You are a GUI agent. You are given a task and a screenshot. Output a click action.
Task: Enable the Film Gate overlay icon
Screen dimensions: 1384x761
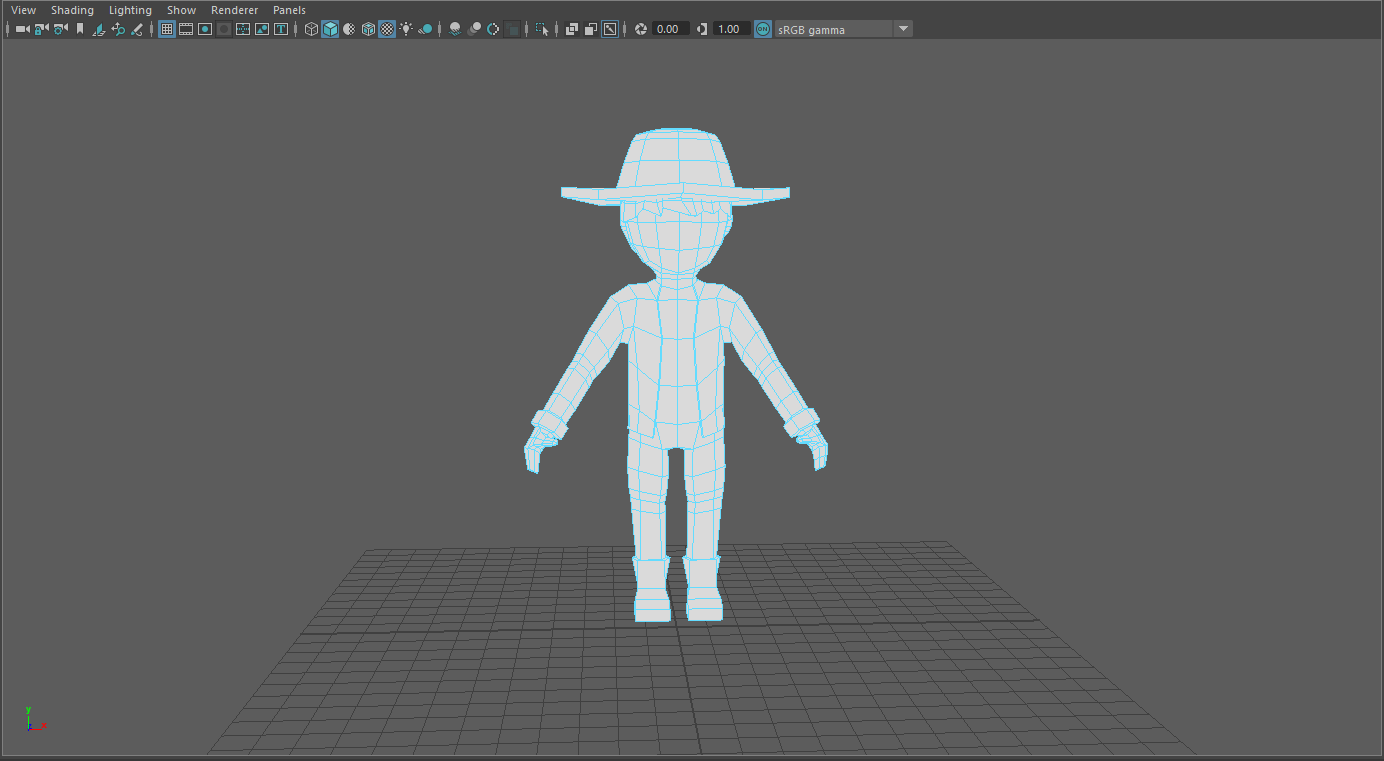tap(186, 29)
